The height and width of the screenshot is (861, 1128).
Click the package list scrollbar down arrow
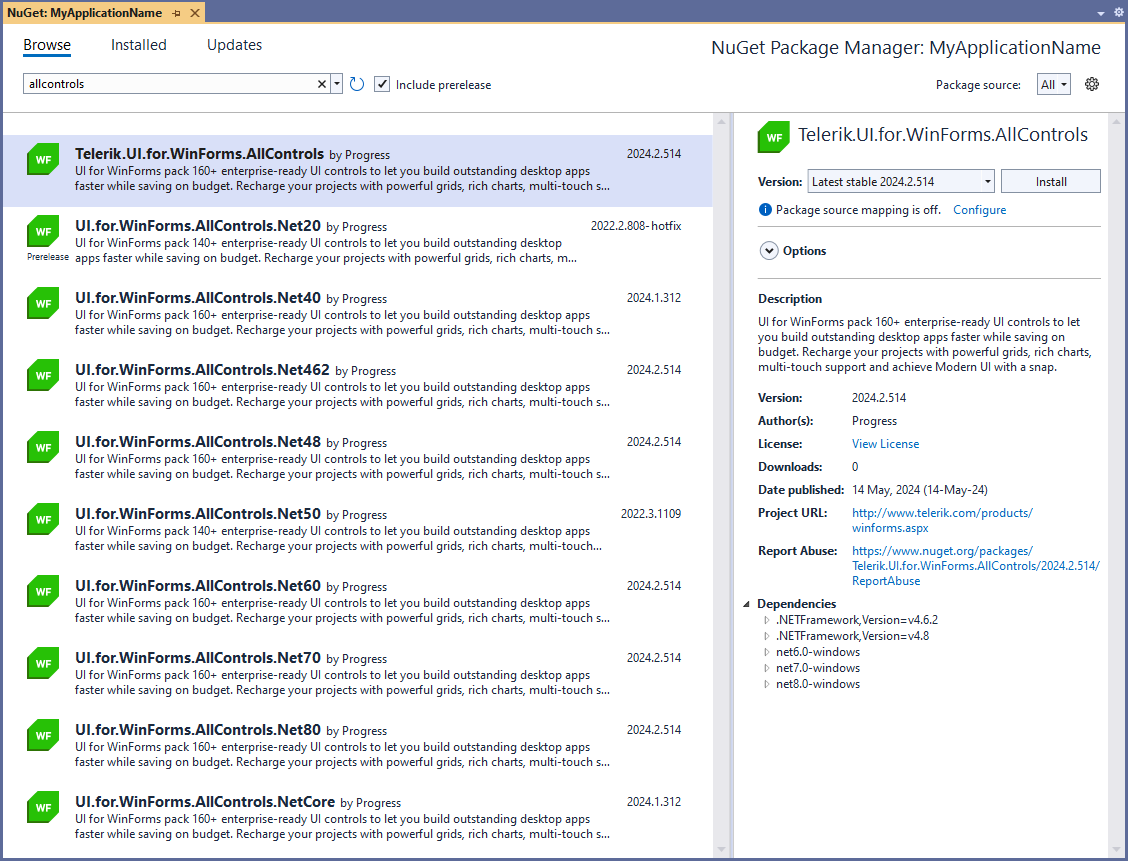pos(722,849)
